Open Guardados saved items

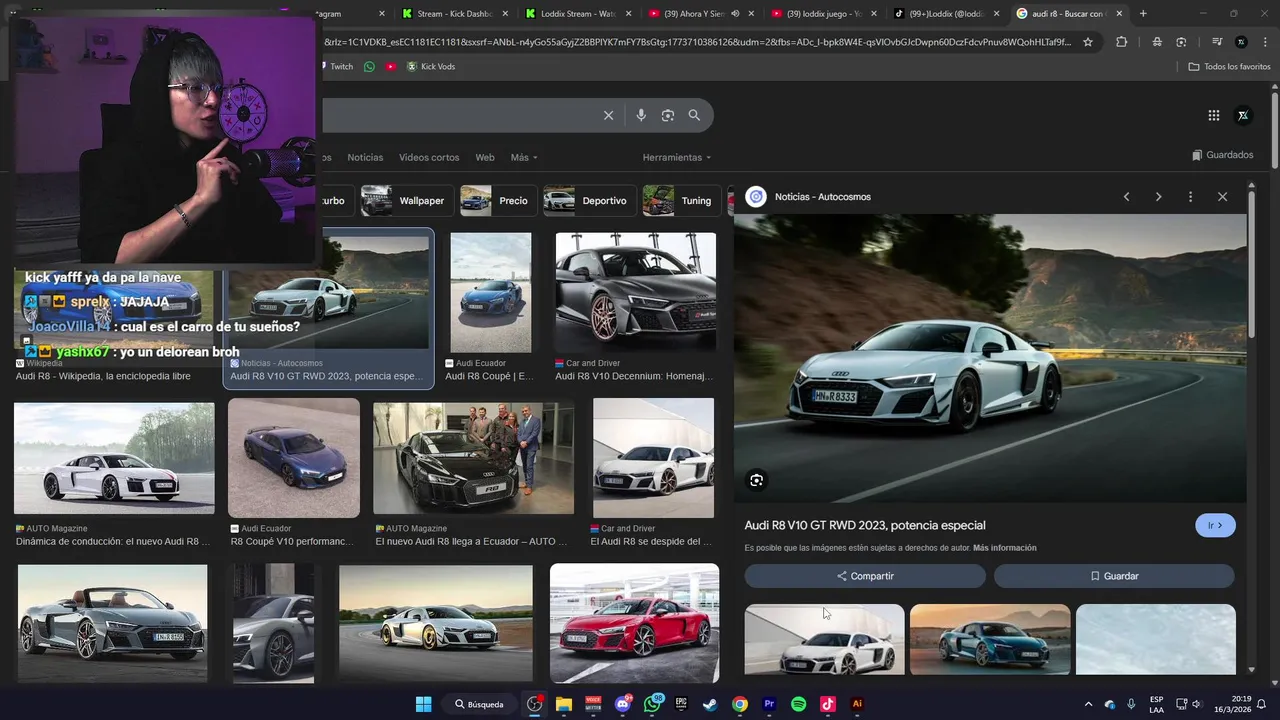tap(1222, 155)
